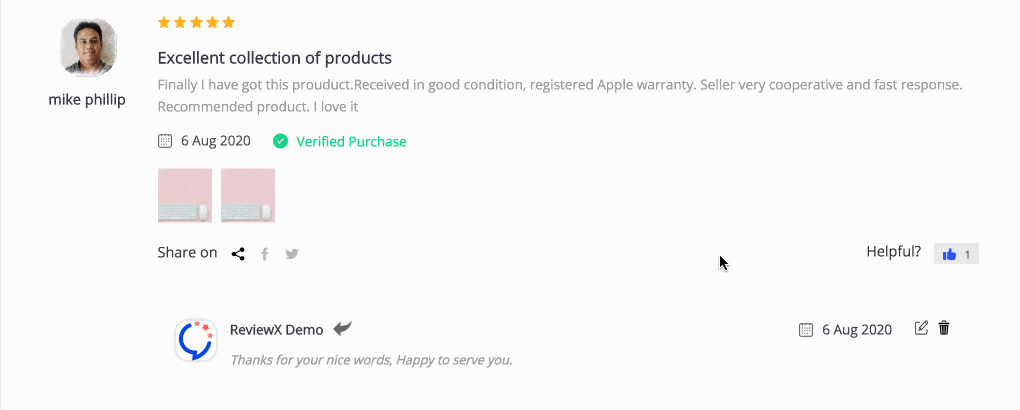Click the green Verified Purchase checkmark
1020x410 pixels.
[x=280, y=141]
